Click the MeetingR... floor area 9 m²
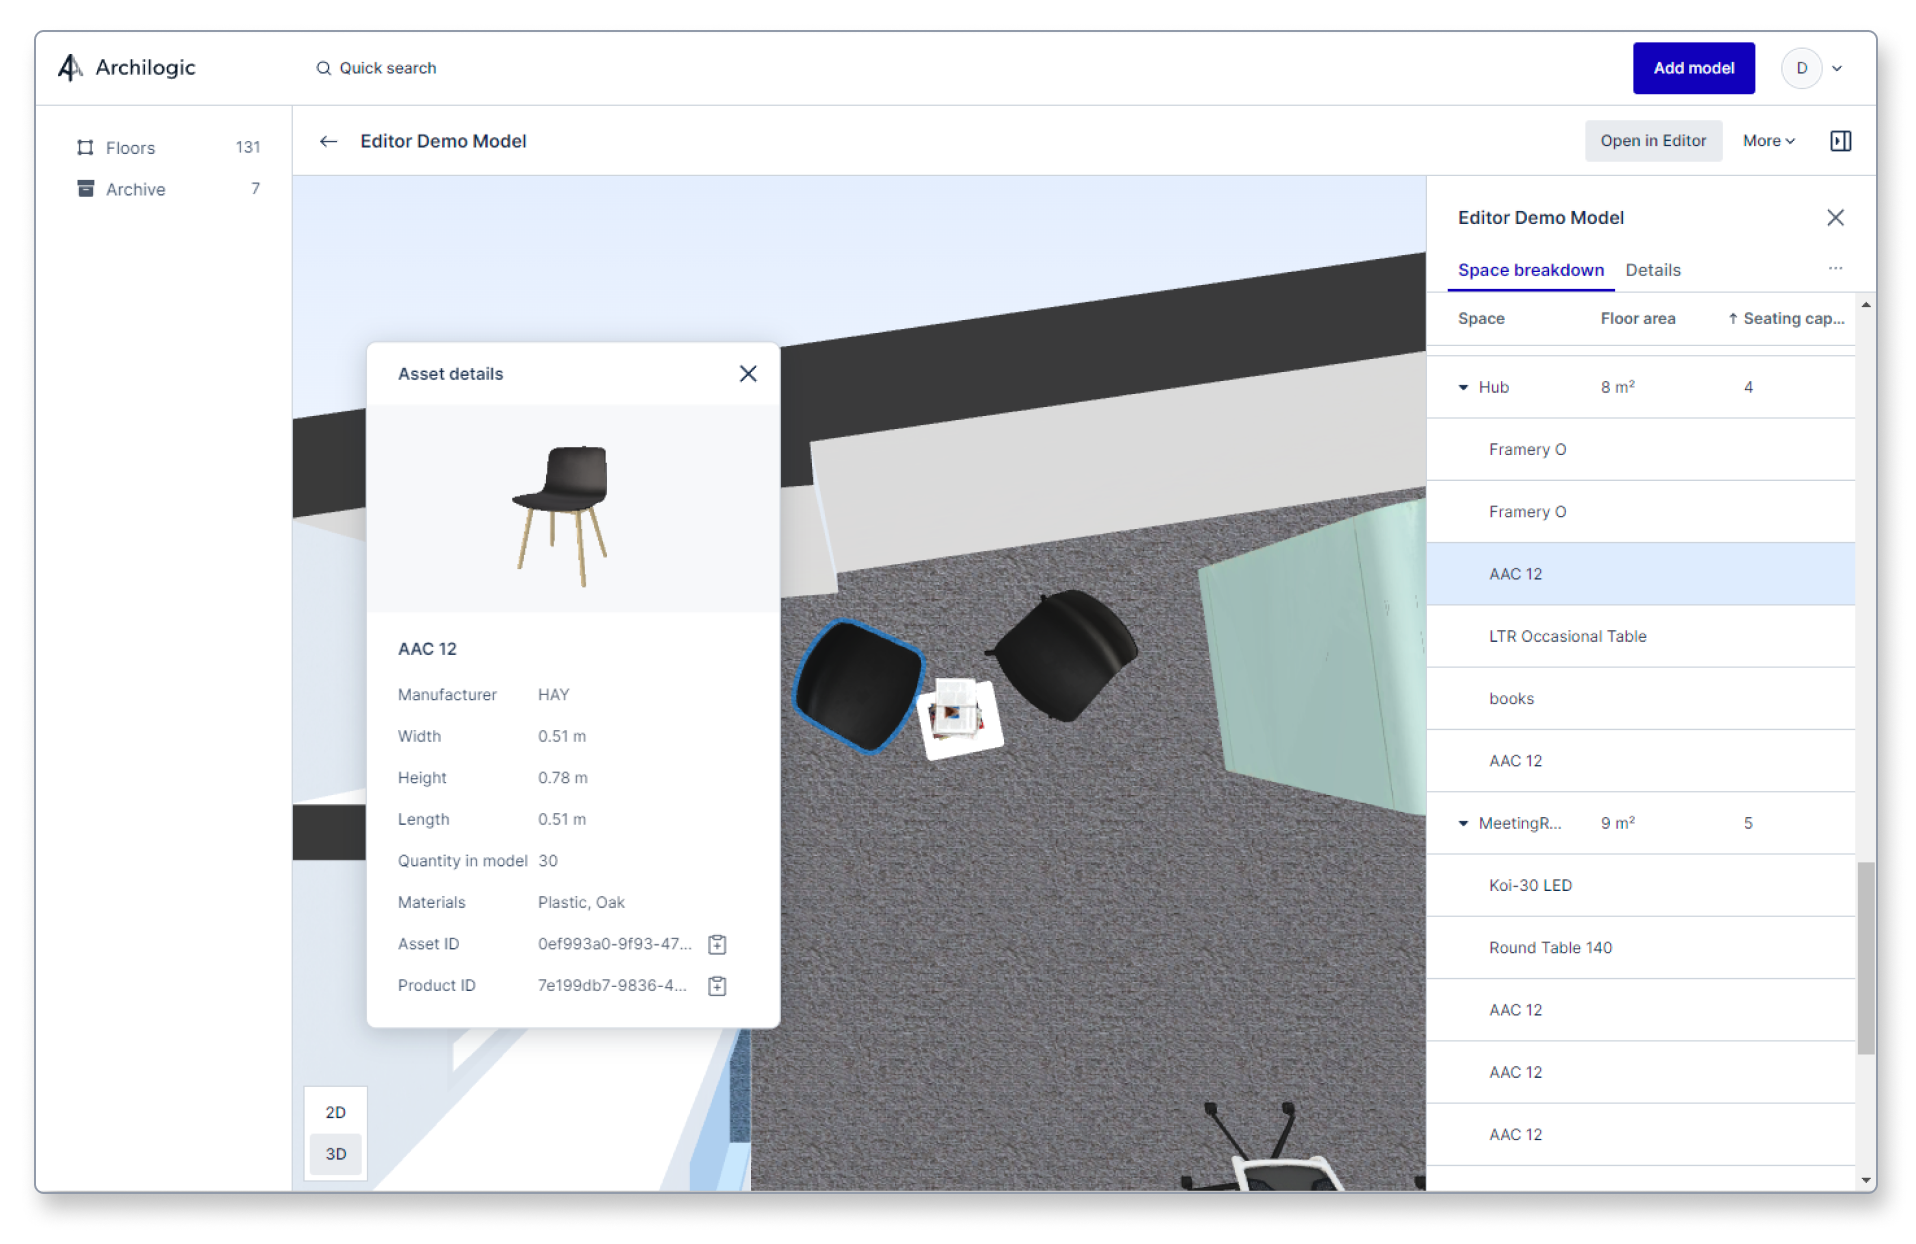This screenshot has height=1244, width=1916. (1617, 823)
